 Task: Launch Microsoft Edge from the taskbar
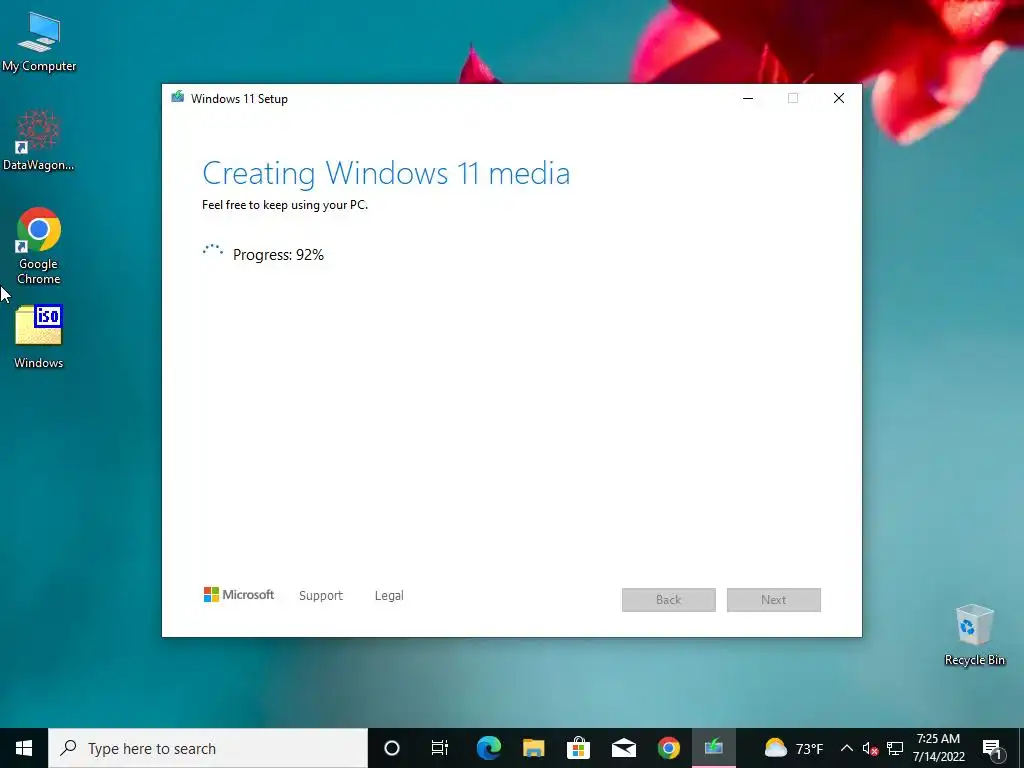488,748
